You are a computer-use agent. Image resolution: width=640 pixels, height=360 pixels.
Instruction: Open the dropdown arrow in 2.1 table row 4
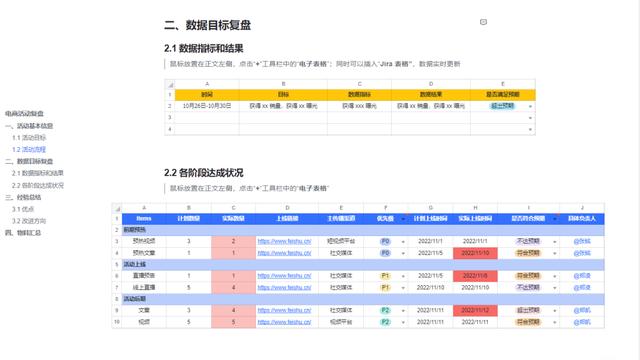point(530,129)
